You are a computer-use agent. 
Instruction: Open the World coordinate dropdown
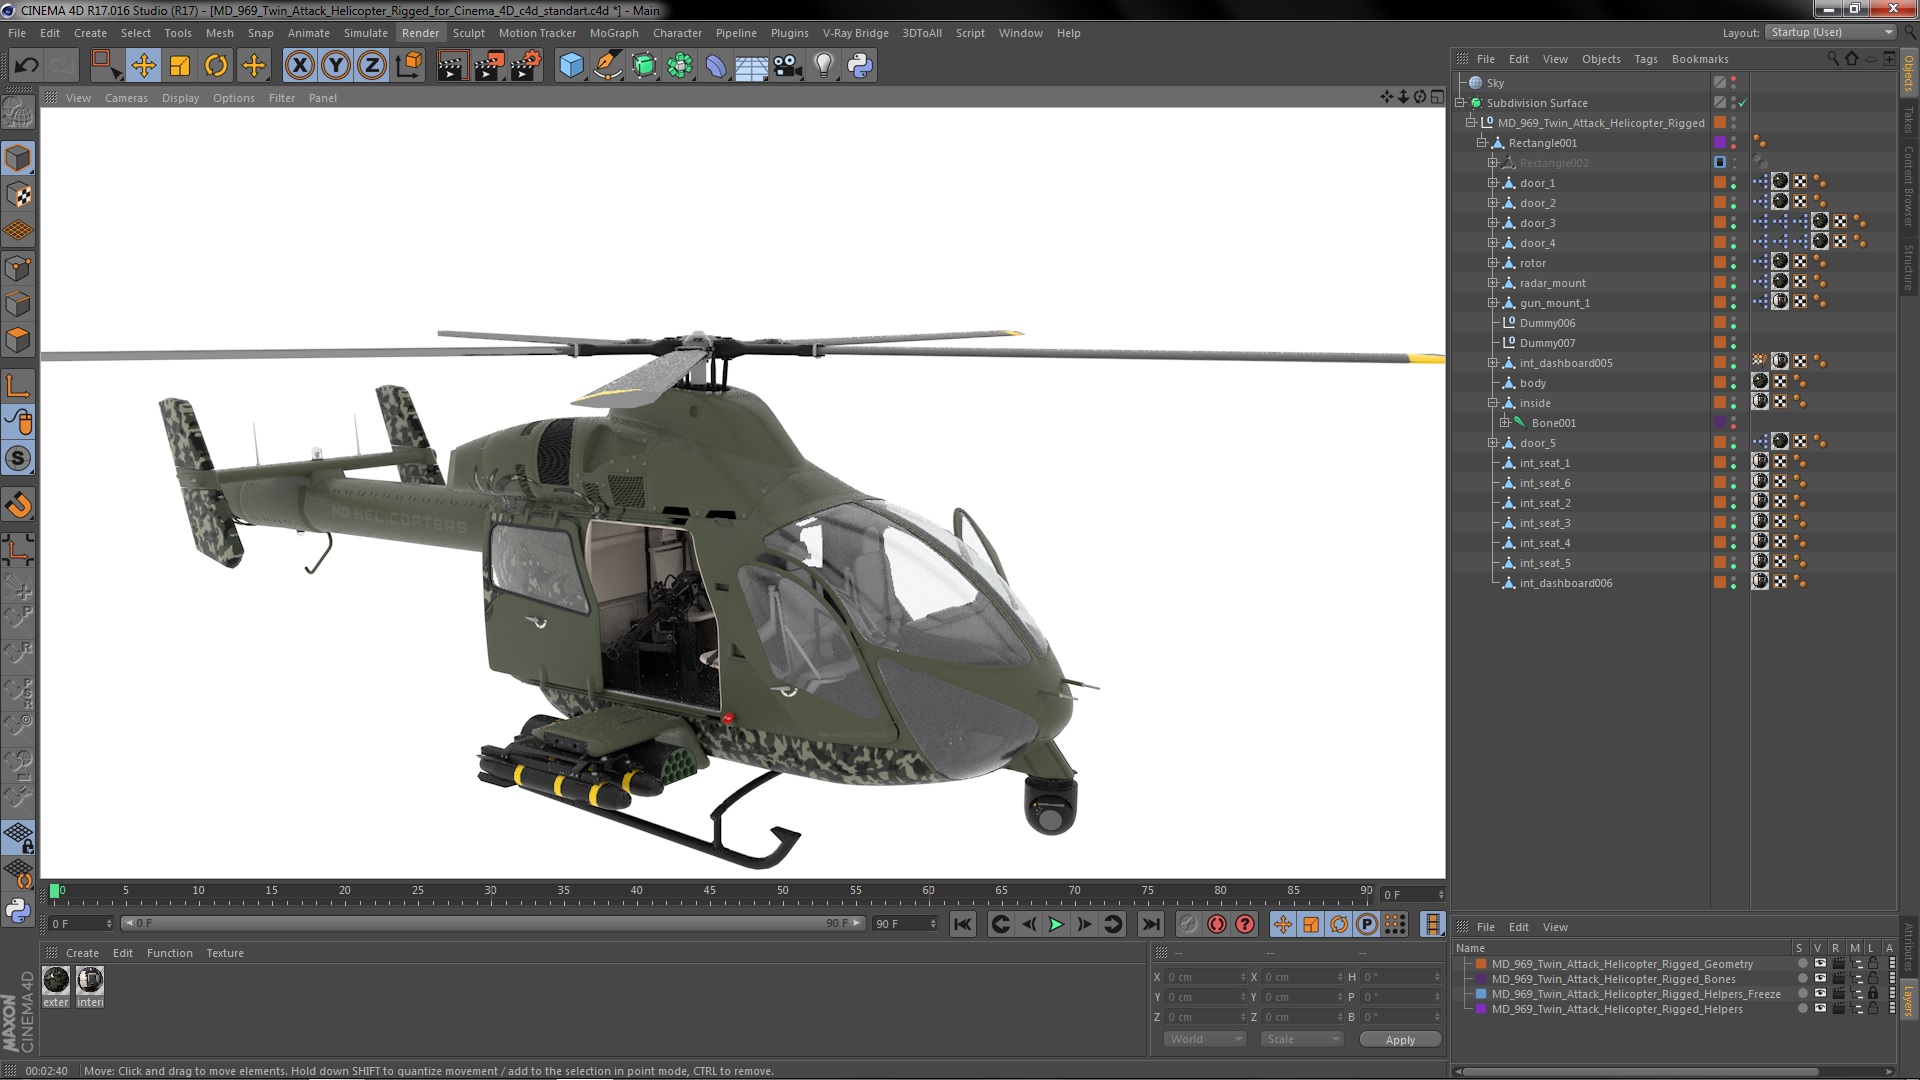[1205, 1039]
